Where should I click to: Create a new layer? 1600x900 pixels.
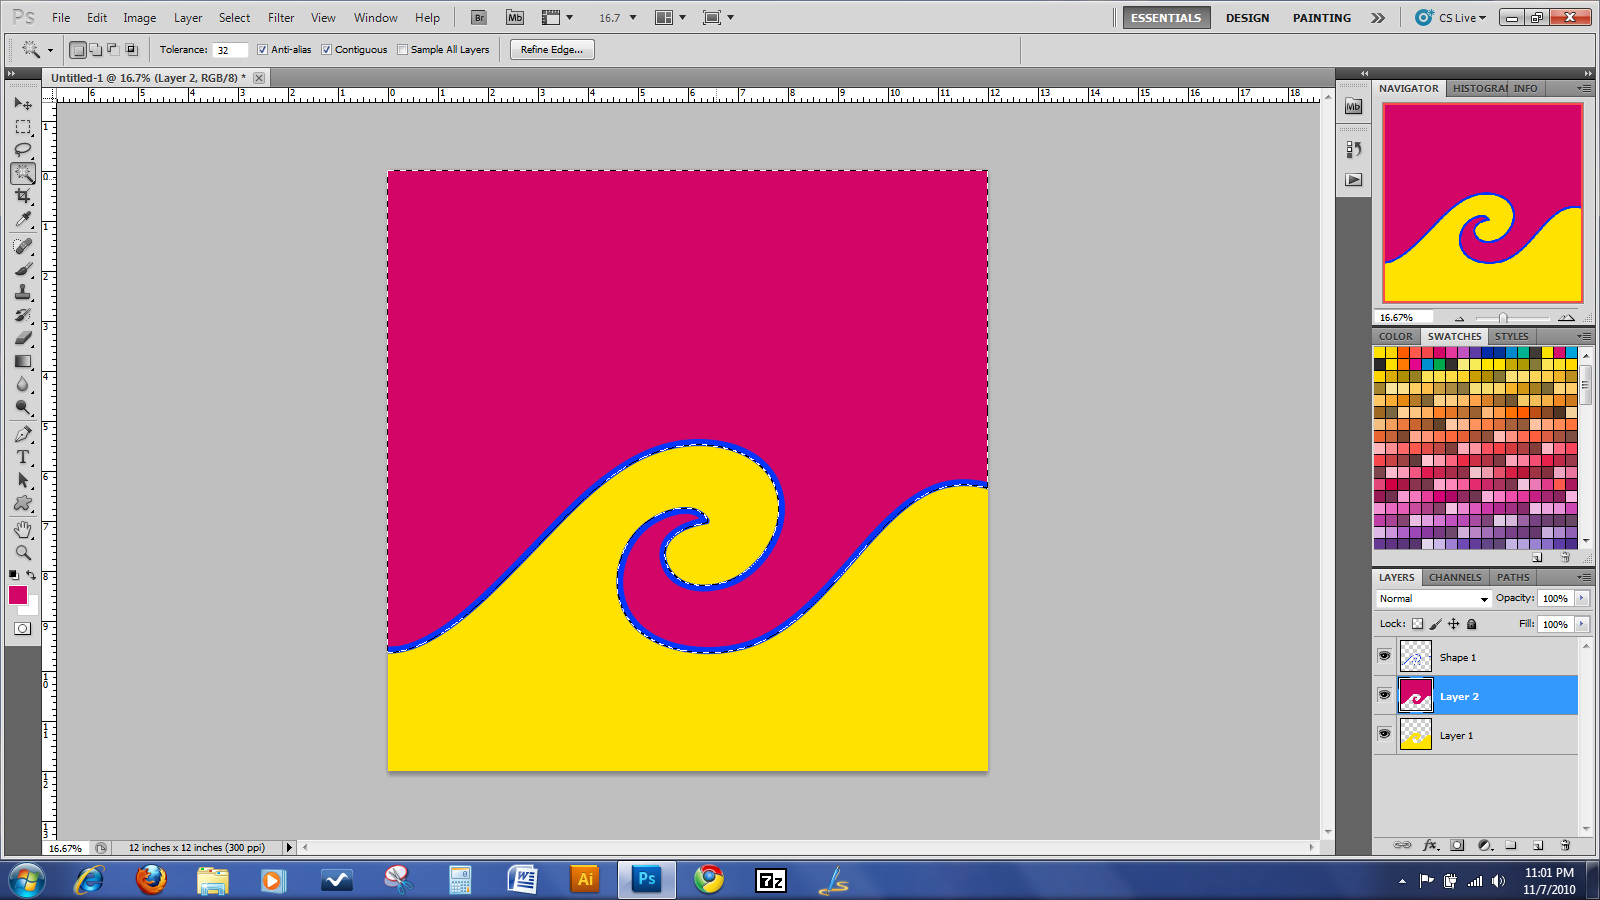pos(1538,845)
